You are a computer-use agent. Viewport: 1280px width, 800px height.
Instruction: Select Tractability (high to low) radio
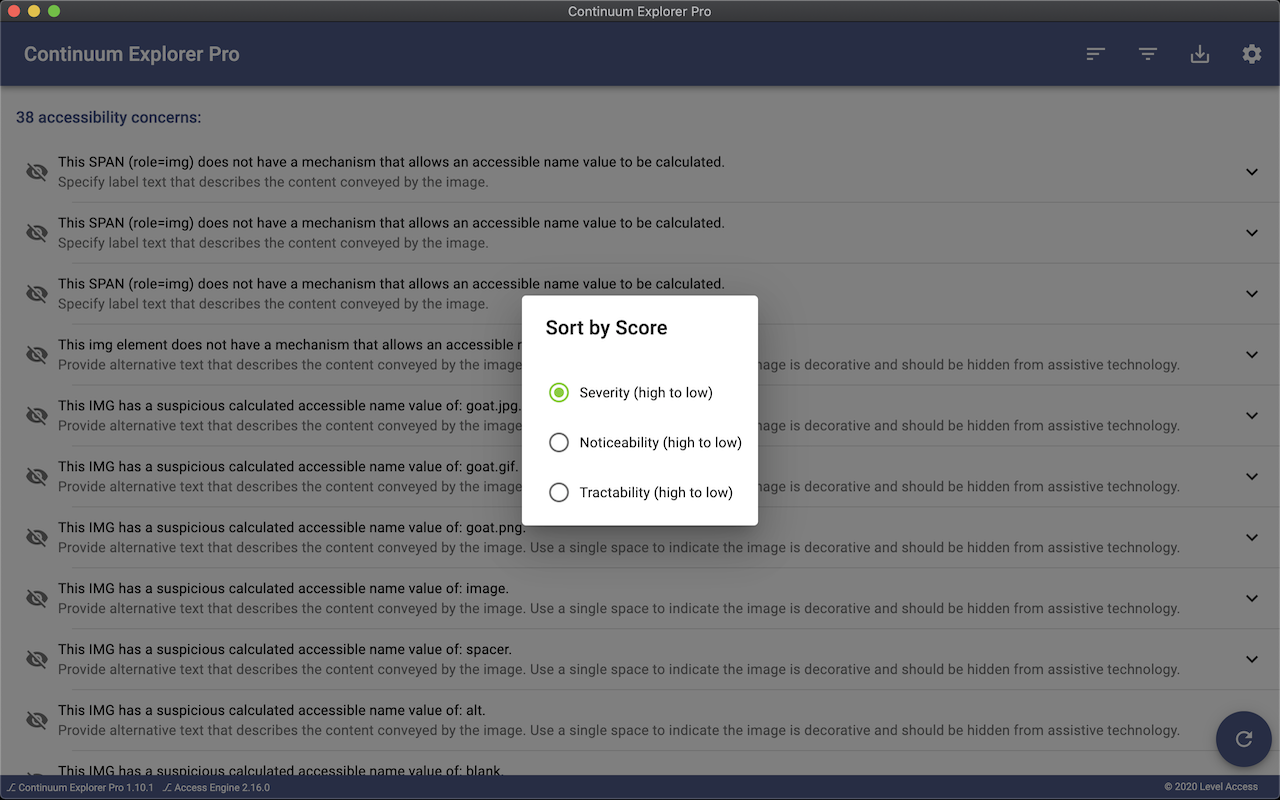pos(559,493)
